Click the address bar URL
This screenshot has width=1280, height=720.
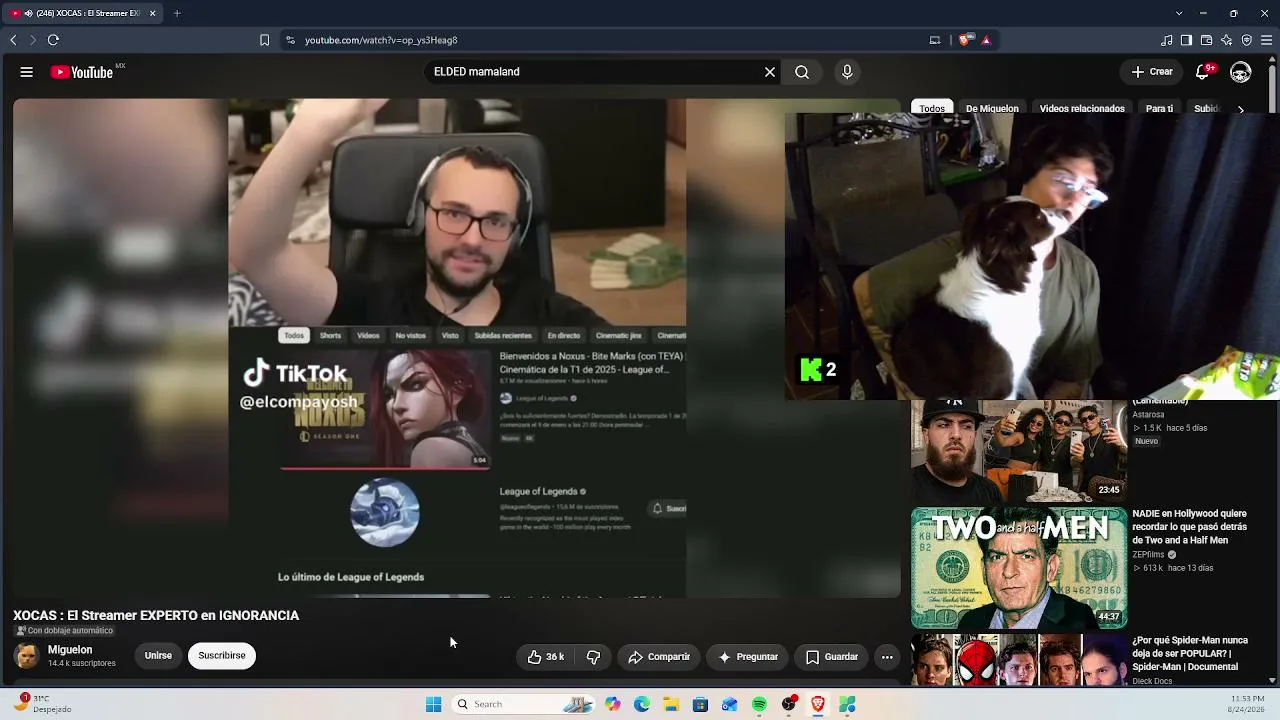(x=381, y=40)
